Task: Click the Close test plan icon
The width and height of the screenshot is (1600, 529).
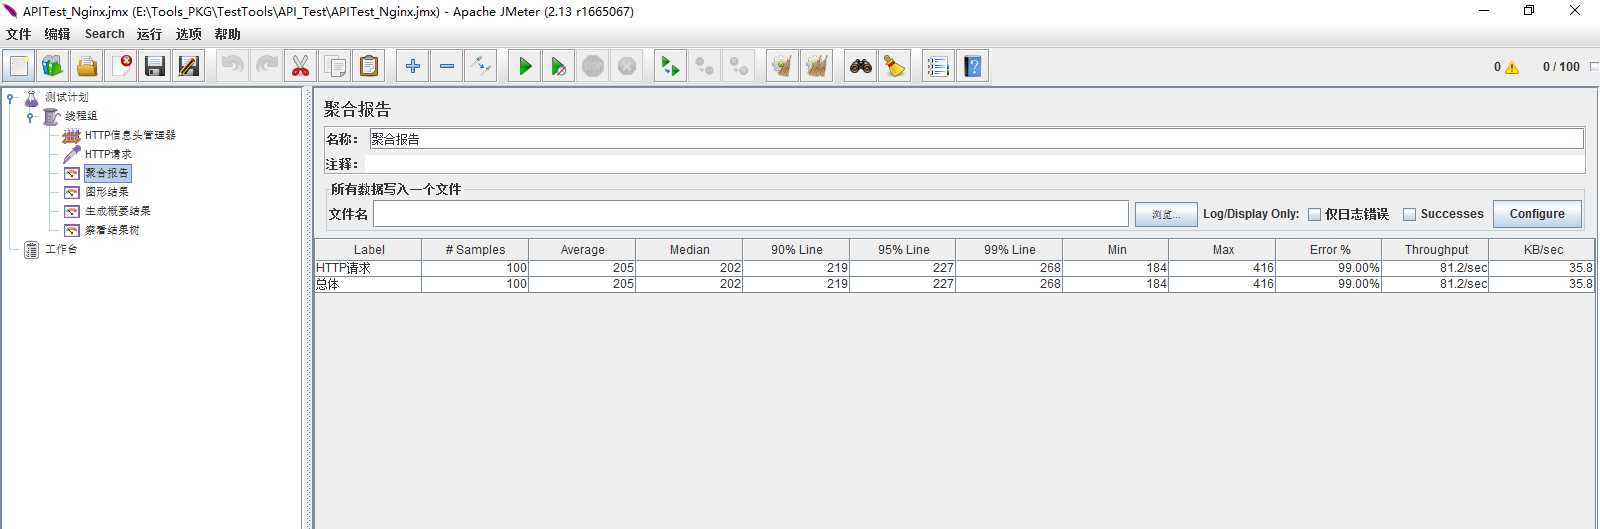Action: (121, 66)
